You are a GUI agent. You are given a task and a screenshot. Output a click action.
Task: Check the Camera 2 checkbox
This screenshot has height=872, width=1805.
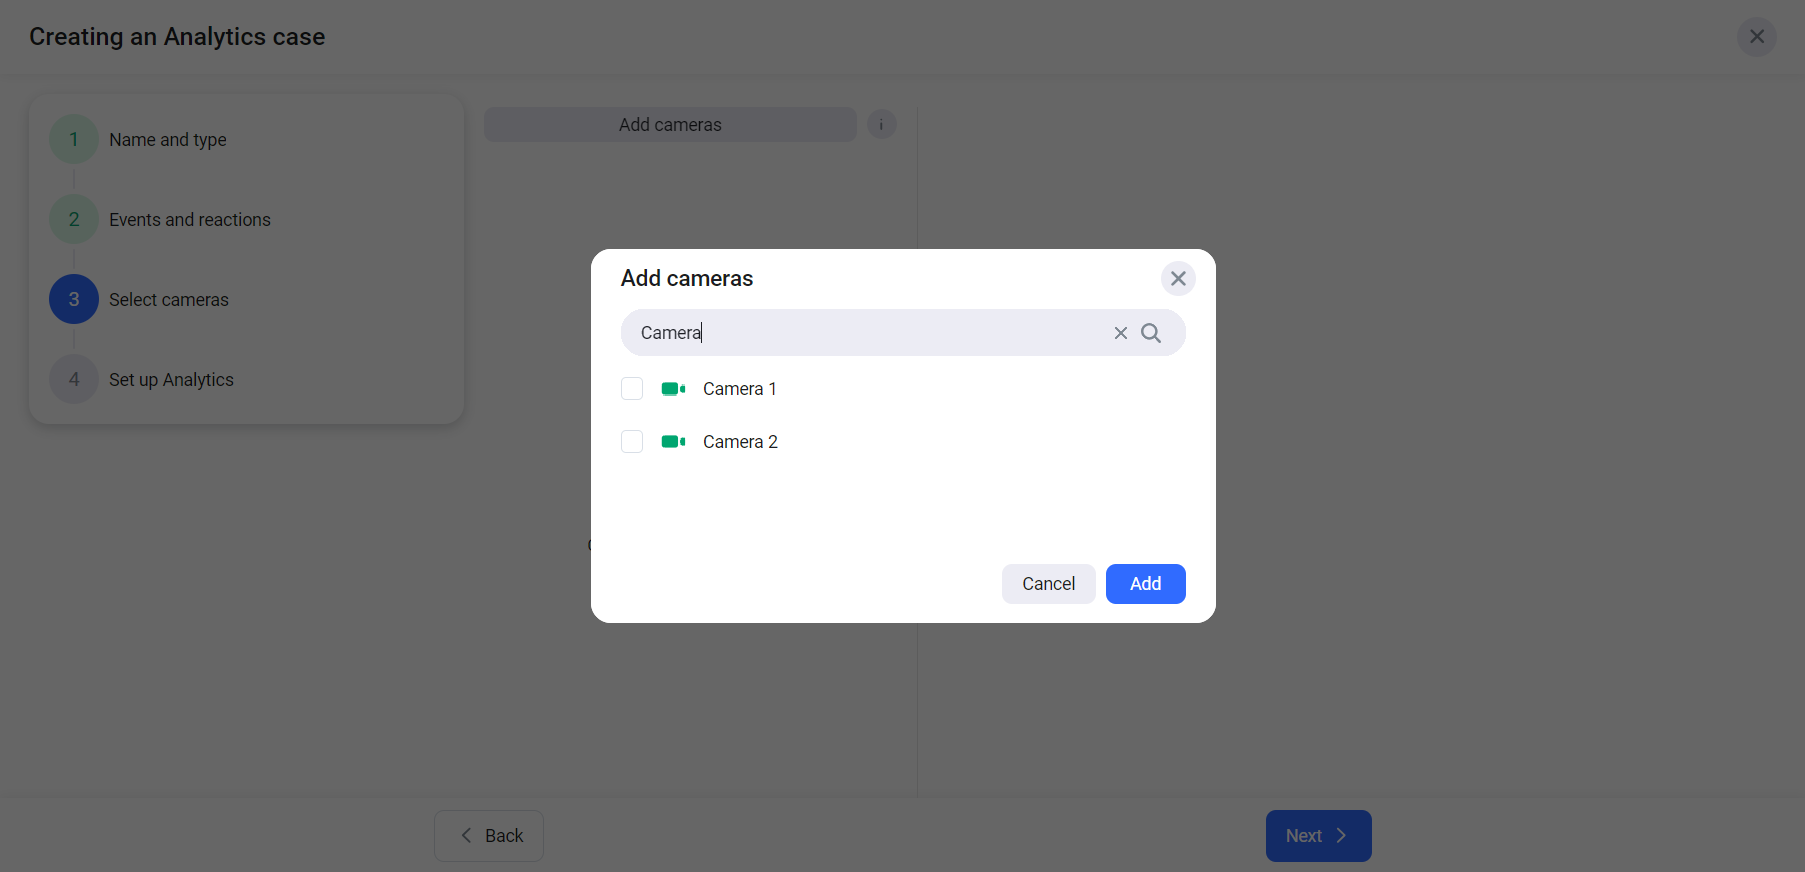pyautogui.click(x=632, y=442)
